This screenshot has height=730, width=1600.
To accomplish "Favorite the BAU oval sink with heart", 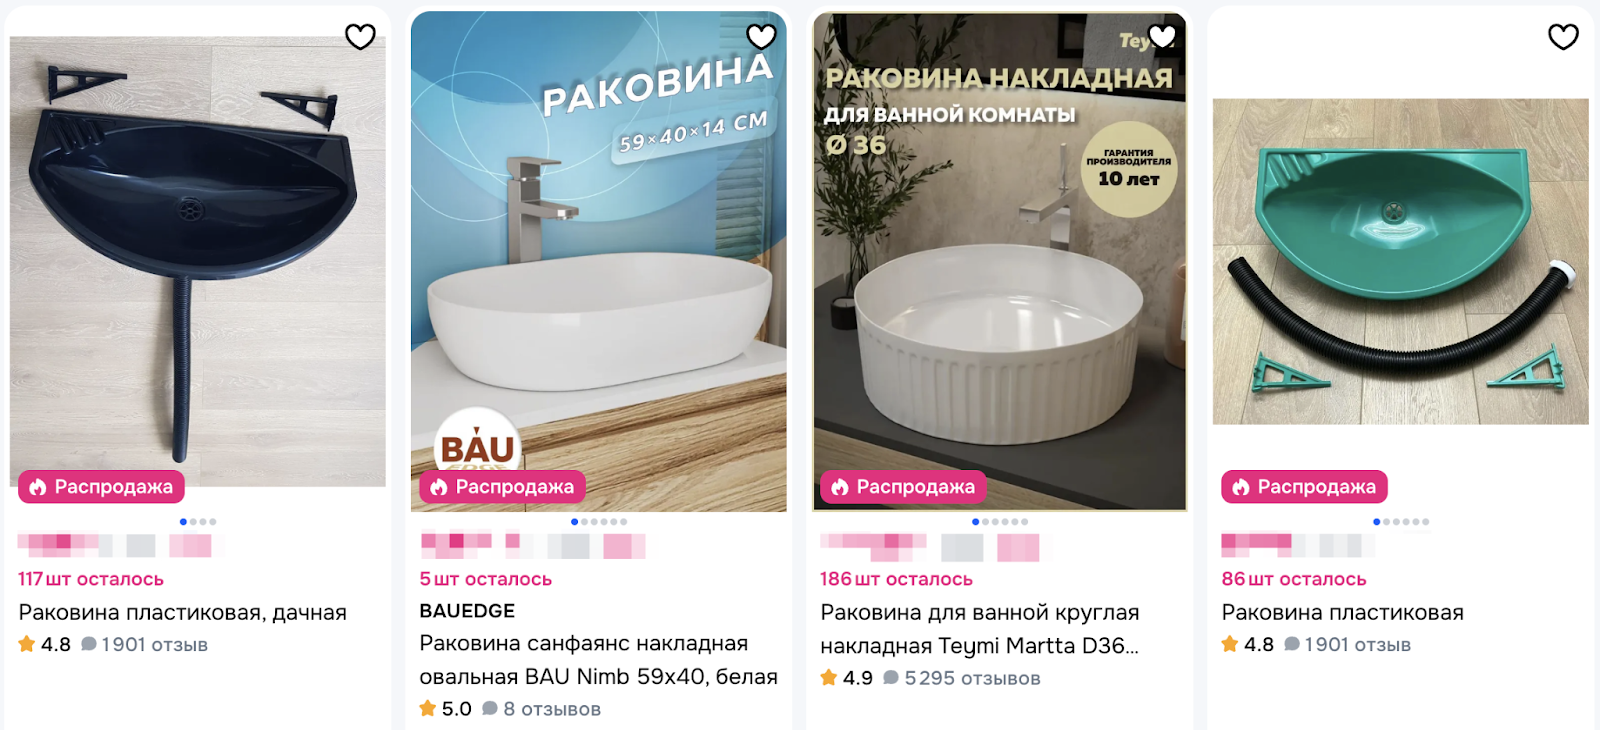I will click(762, 37).
